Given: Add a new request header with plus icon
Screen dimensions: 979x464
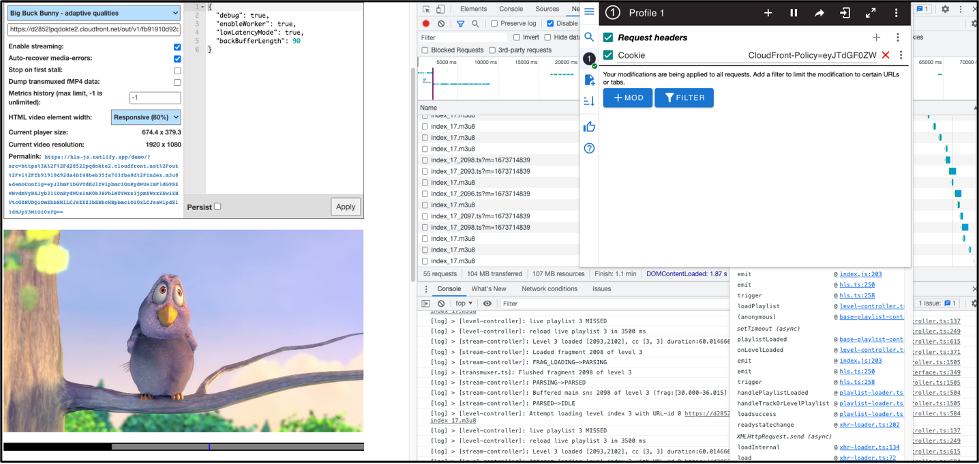Looking at the screenshot, I should click(x=876, y=37).
